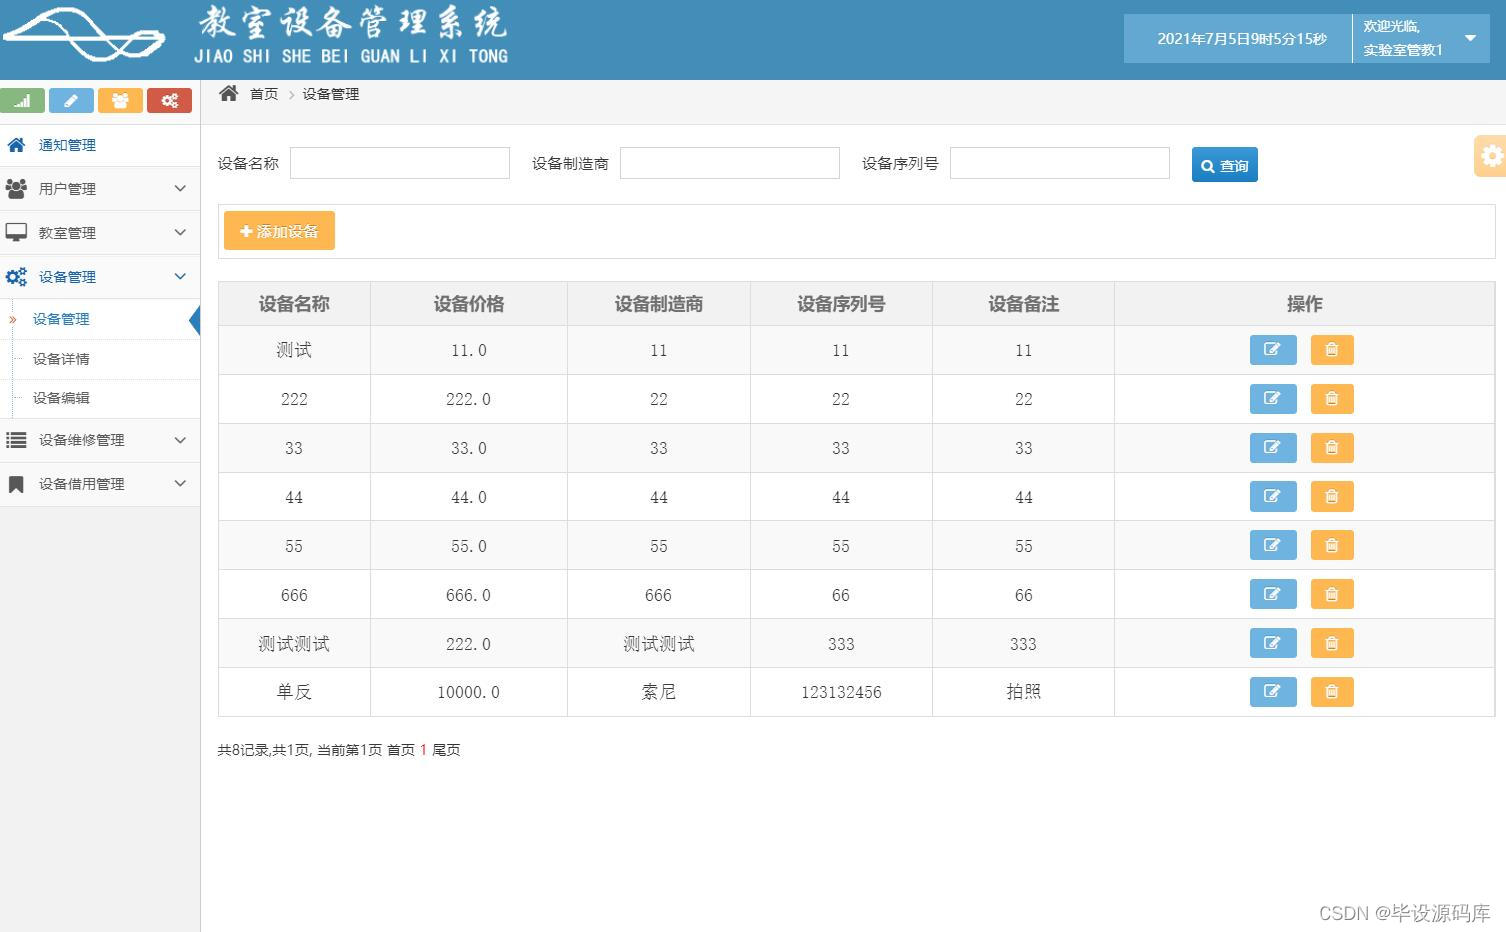
Task: Click the 索尼 manufacturer cell
Action: click(x=659, y=692)
